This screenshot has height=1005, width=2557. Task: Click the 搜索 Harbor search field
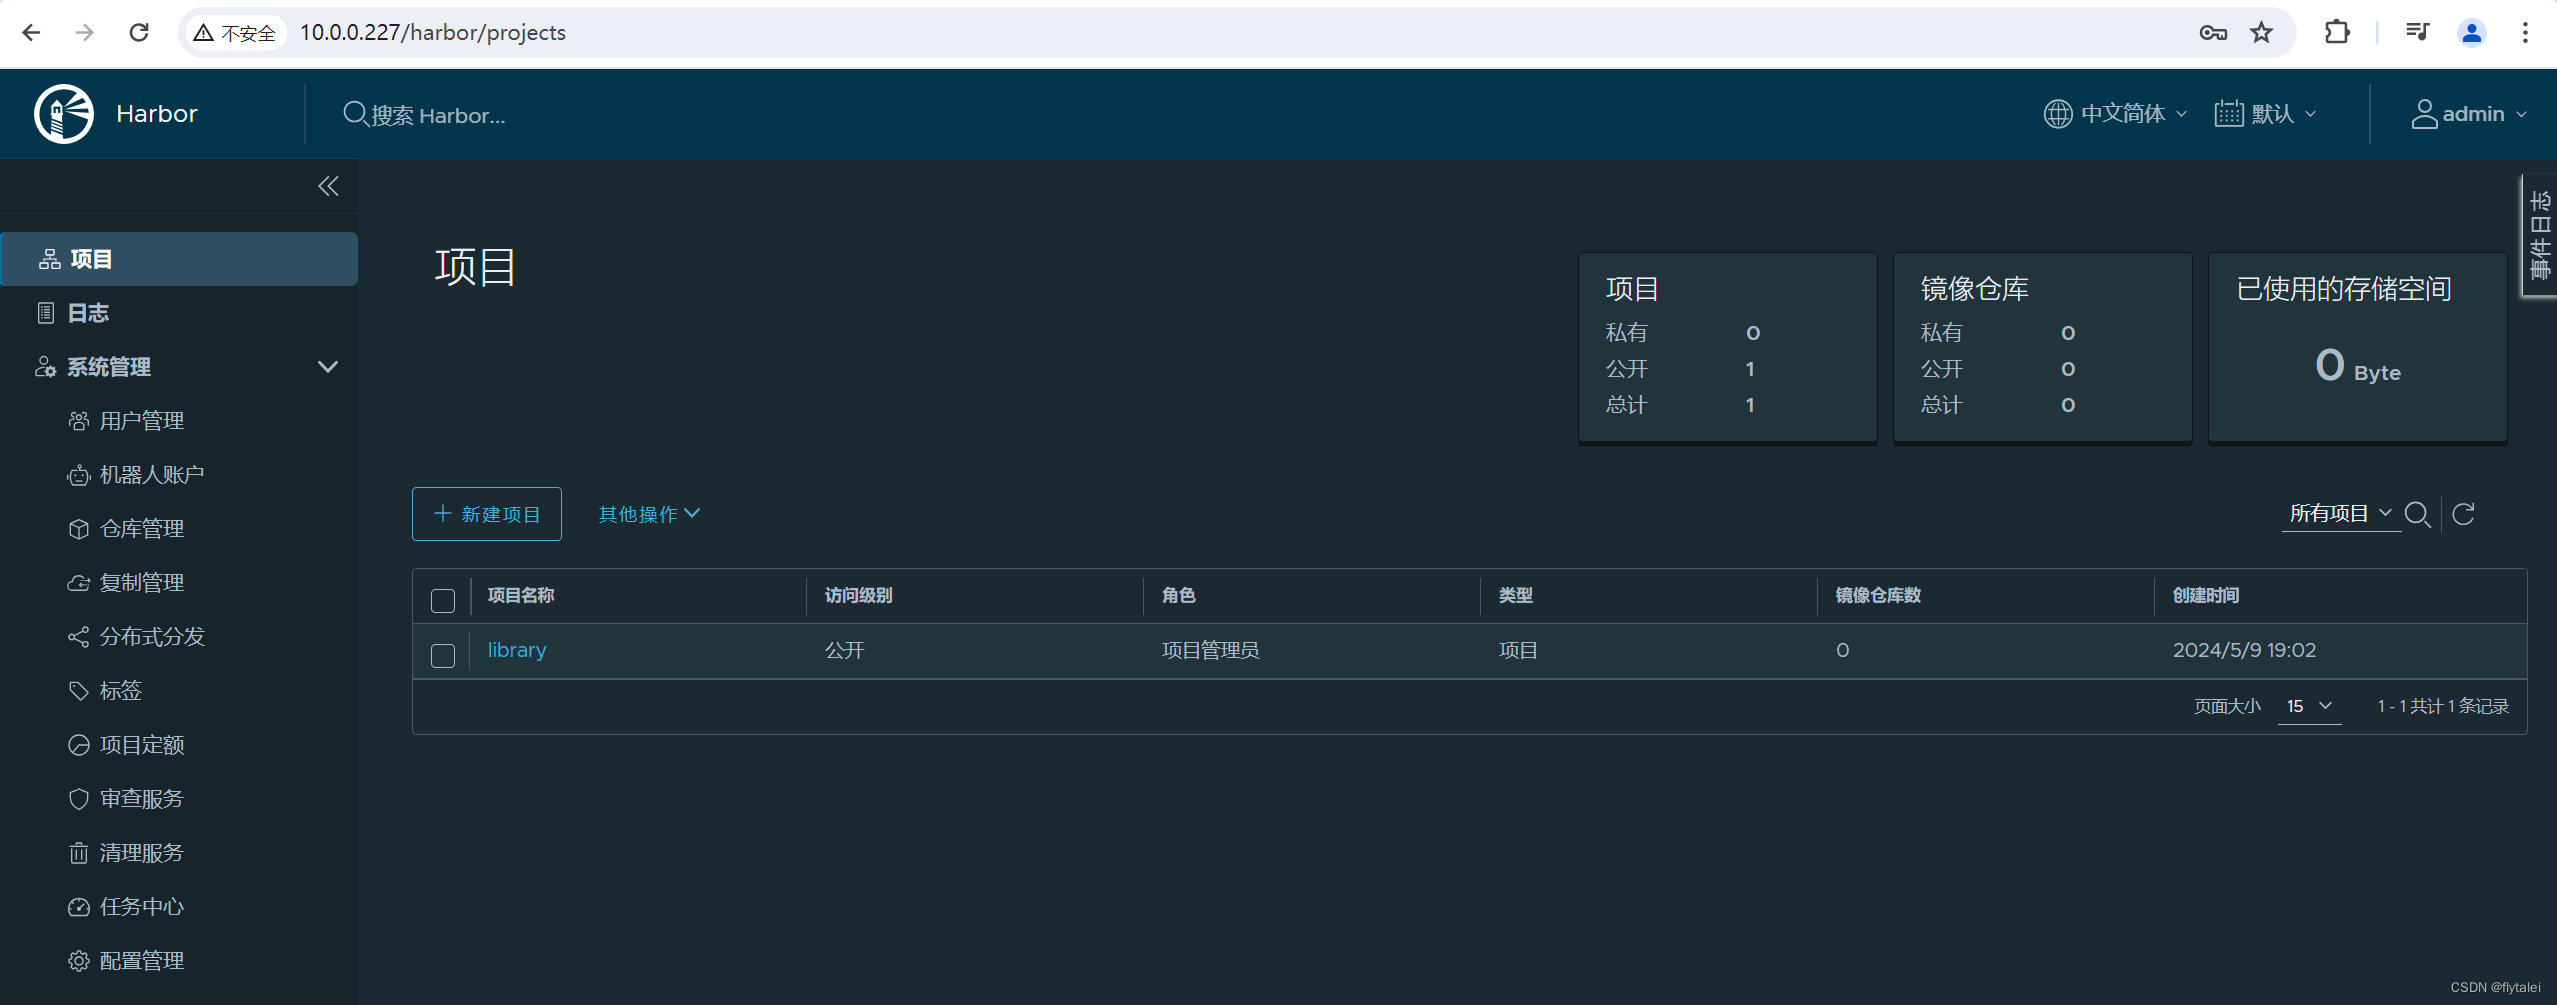click(x=438, y=115)
